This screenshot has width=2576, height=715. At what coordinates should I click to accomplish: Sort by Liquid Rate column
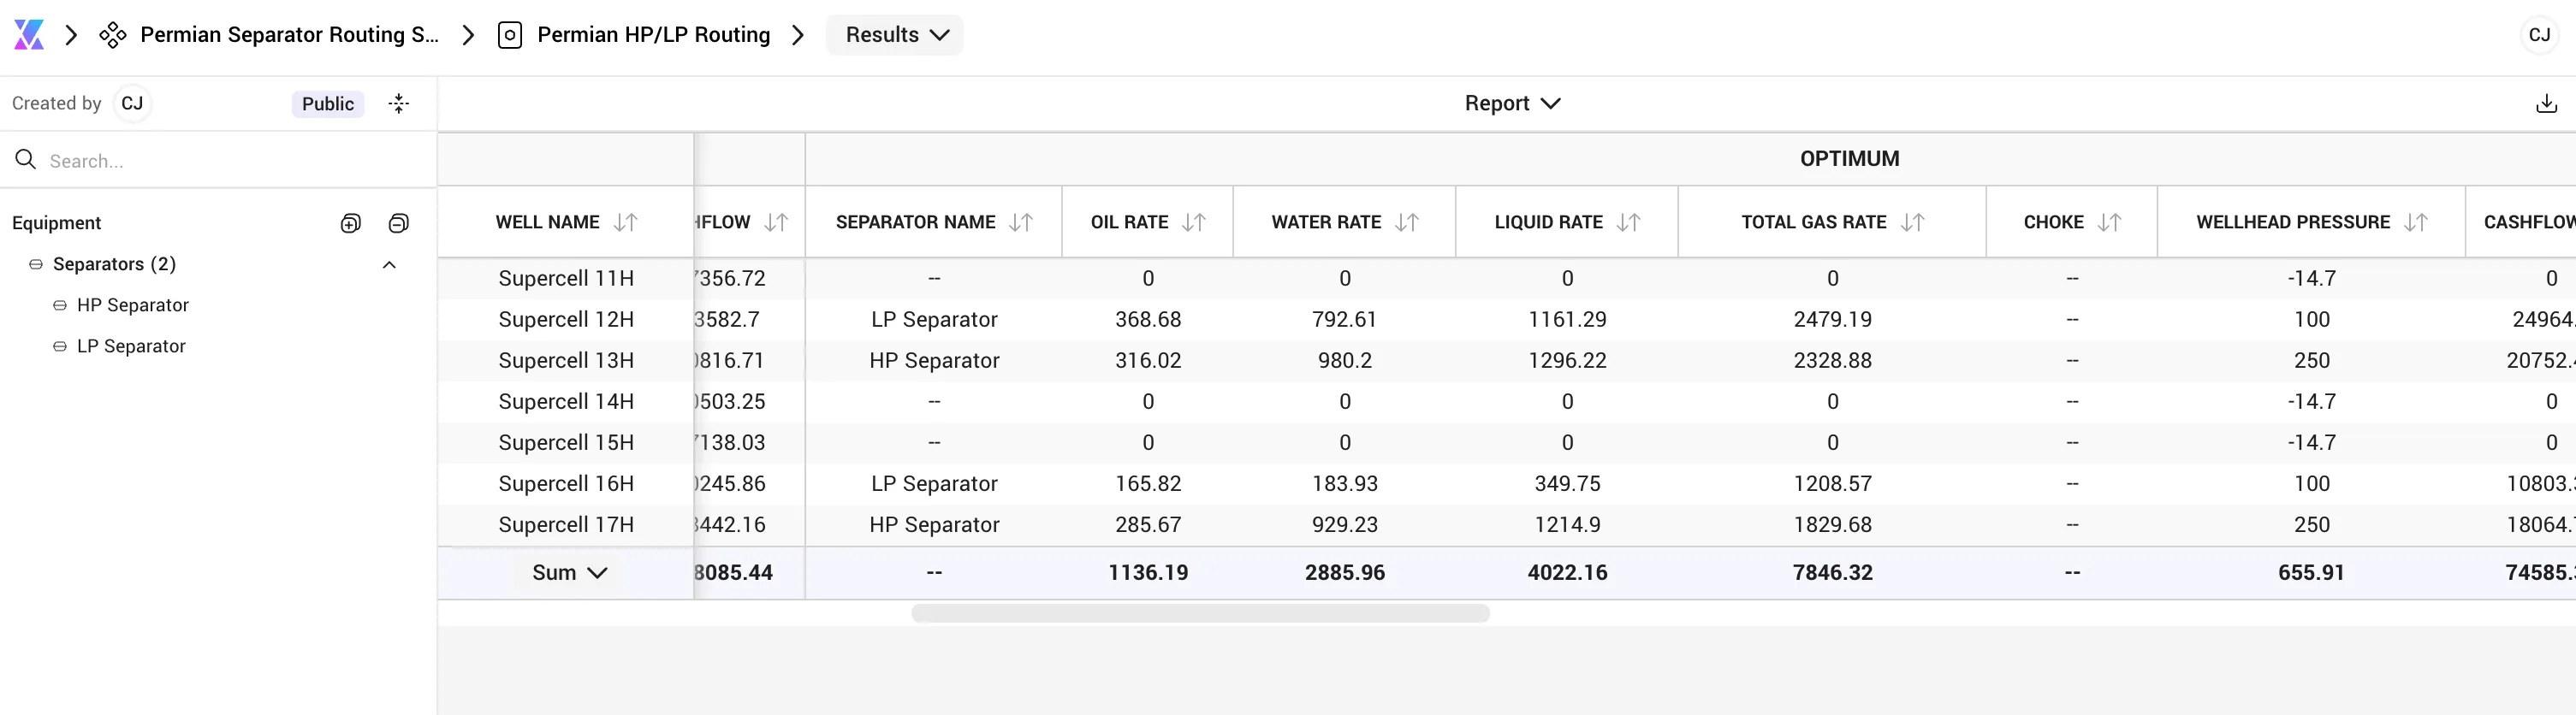(1629, 222)
